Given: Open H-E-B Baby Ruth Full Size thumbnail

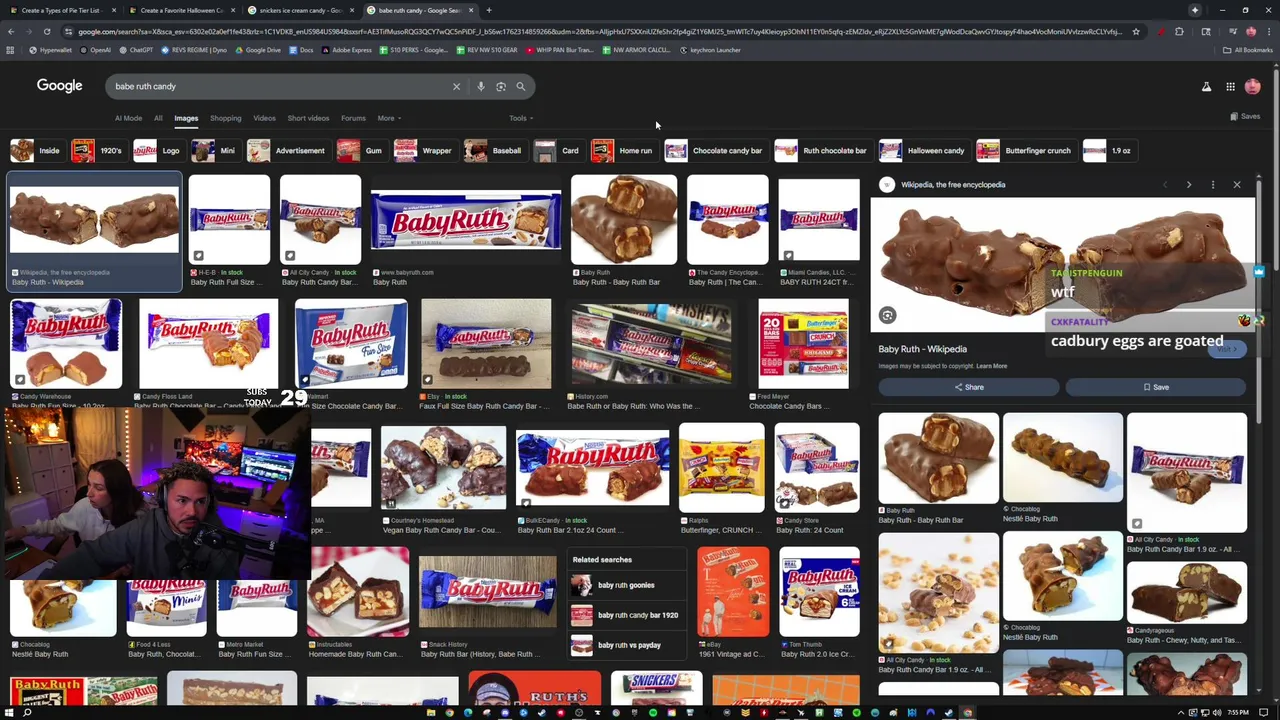Looking at the screenshot, I should pyautogui.click(x=229, y=220).
